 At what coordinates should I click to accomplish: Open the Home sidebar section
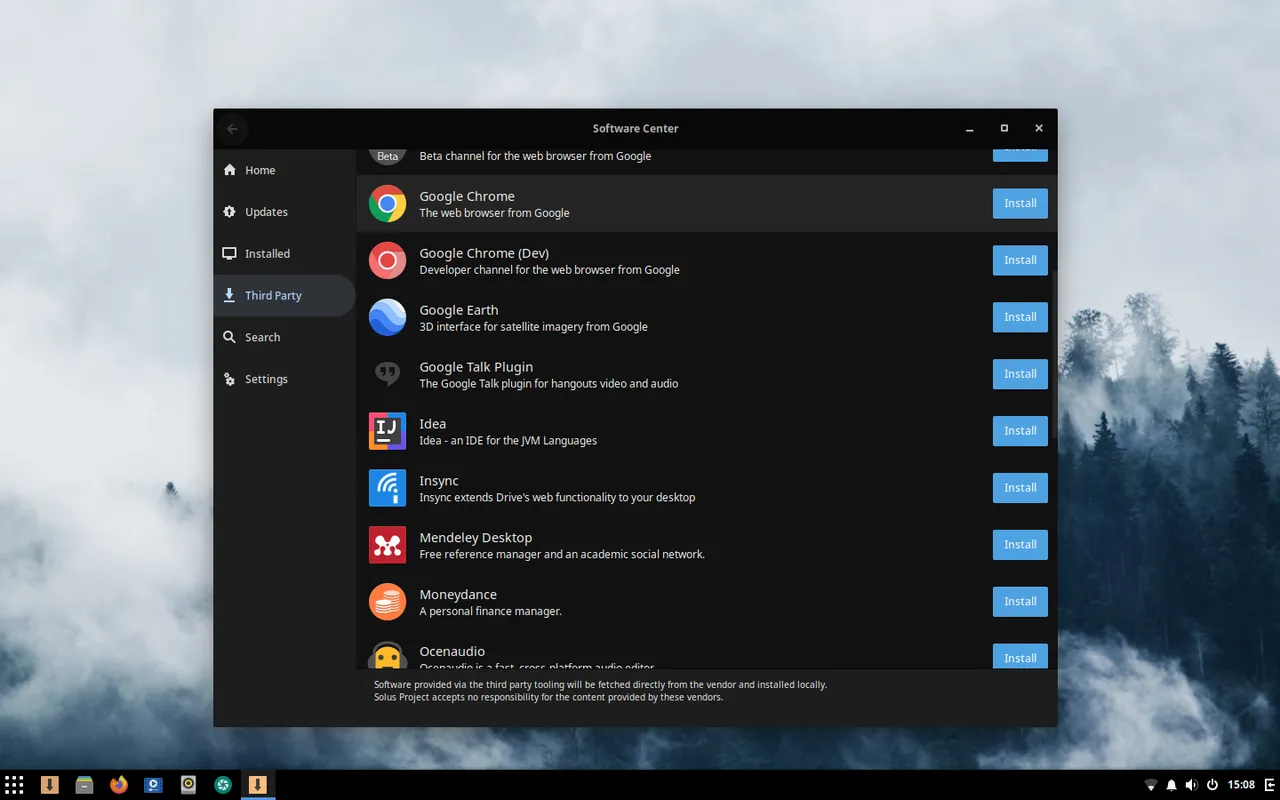284,170
